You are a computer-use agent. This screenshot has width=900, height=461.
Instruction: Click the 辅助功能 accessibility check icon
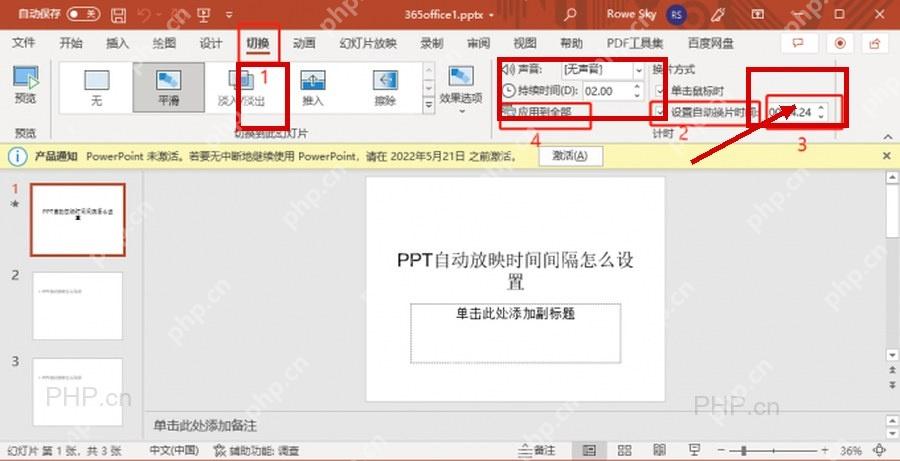pos(219,451)
